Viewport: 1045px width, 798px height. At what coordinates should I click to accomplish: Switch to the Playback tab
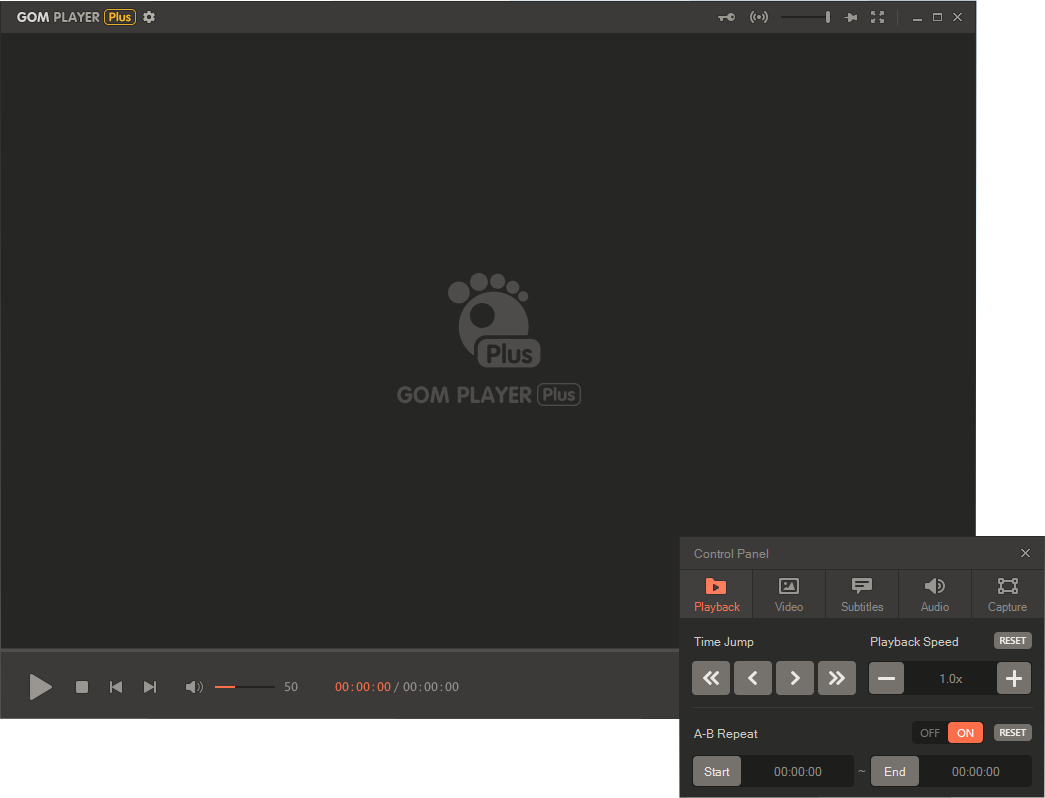(x=716, y=594)
